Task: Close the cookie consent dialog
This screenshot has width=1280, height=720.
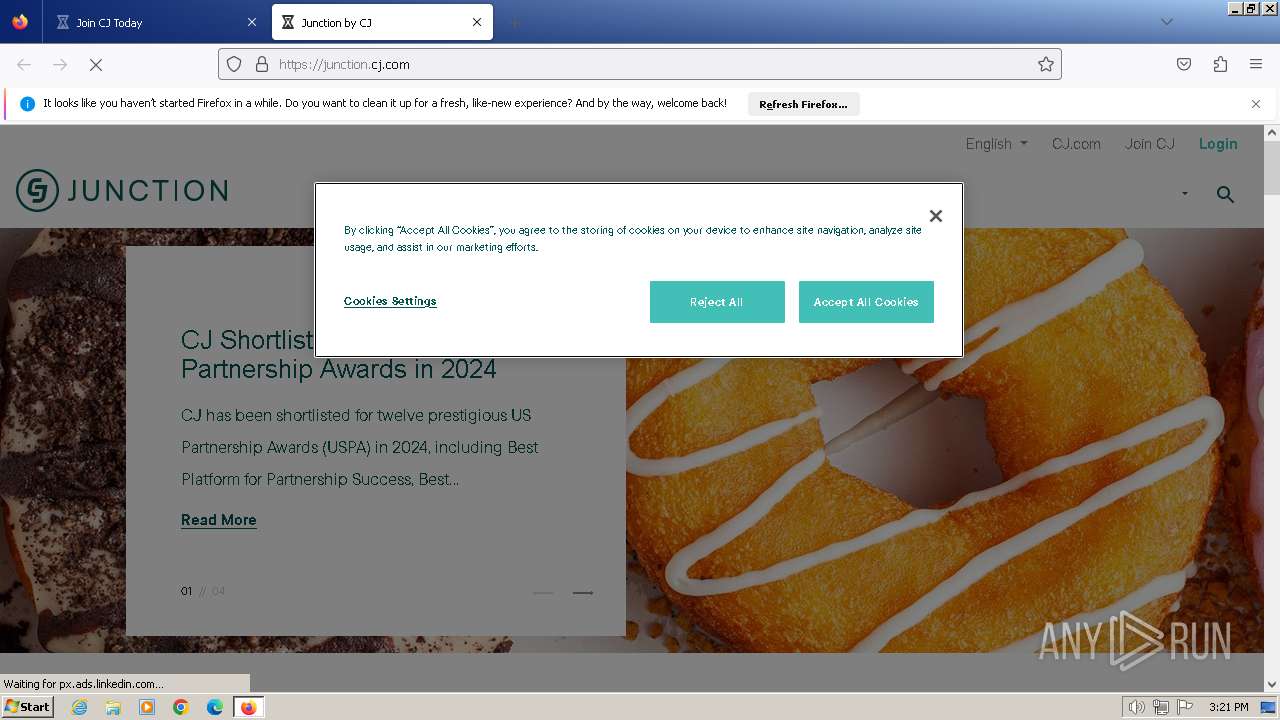Action: (935, 216)
